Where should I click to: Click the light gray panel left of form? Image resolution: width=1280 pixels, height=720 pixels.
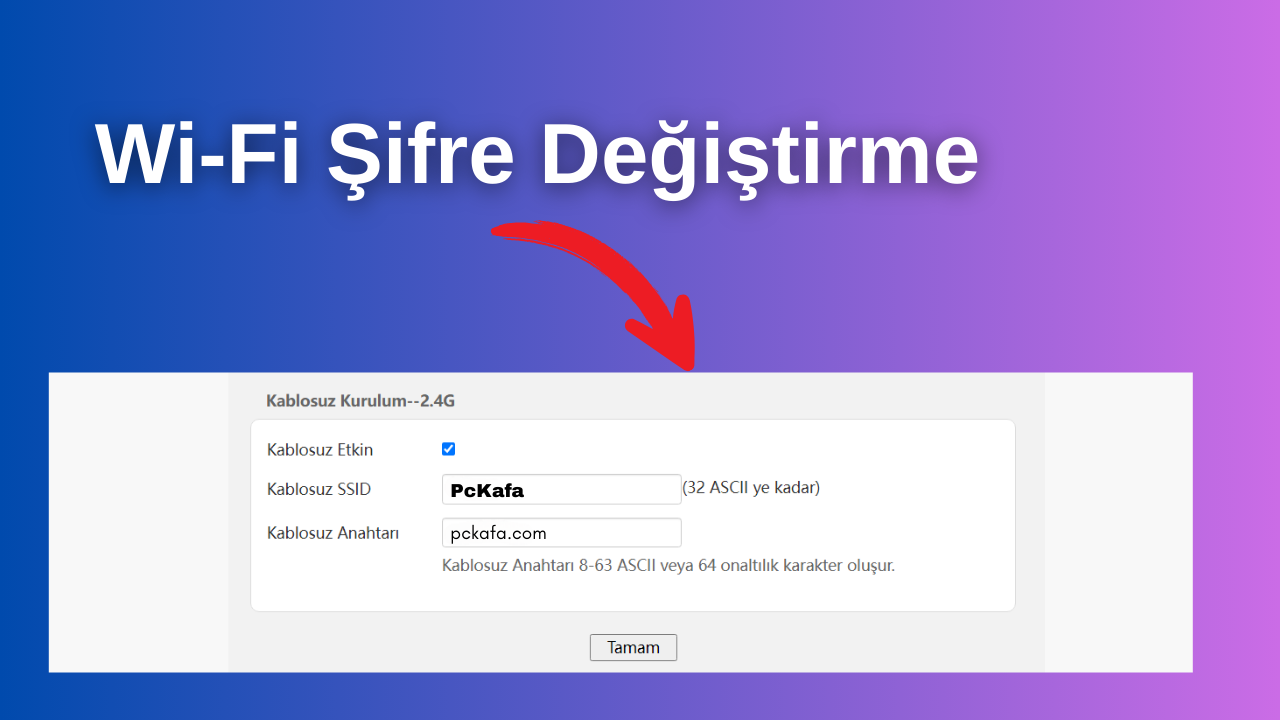pos(138,520)
